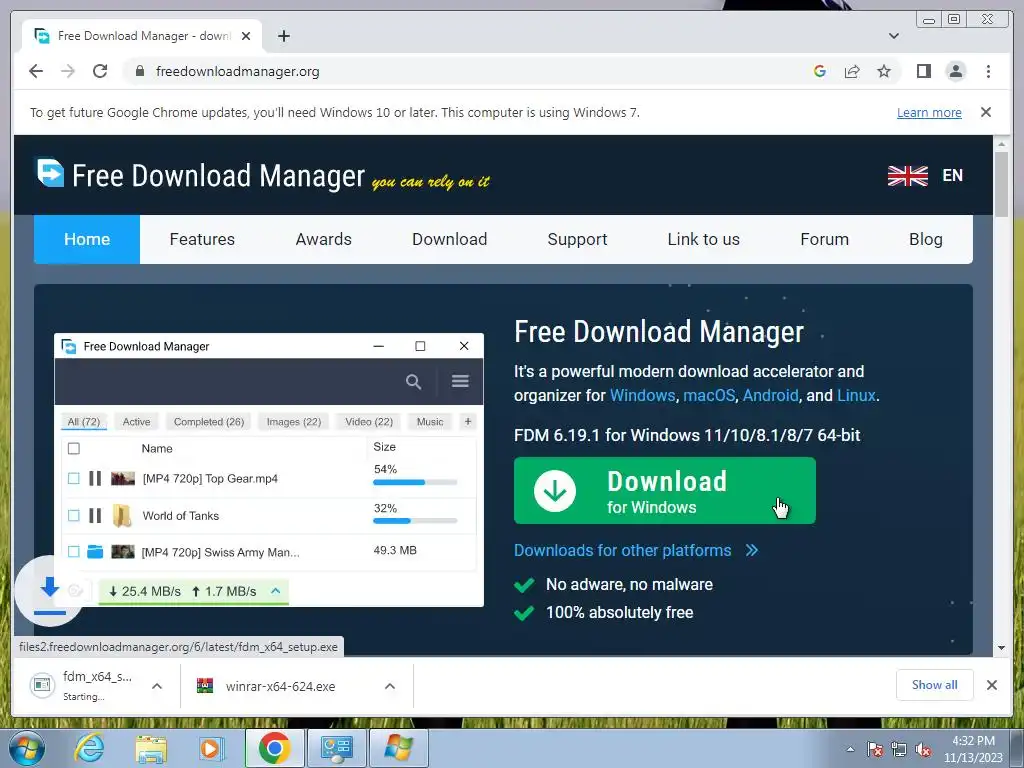Select the Video (22) filter tab
Viewport: 1024px width, 768px height.
point(369,422)
